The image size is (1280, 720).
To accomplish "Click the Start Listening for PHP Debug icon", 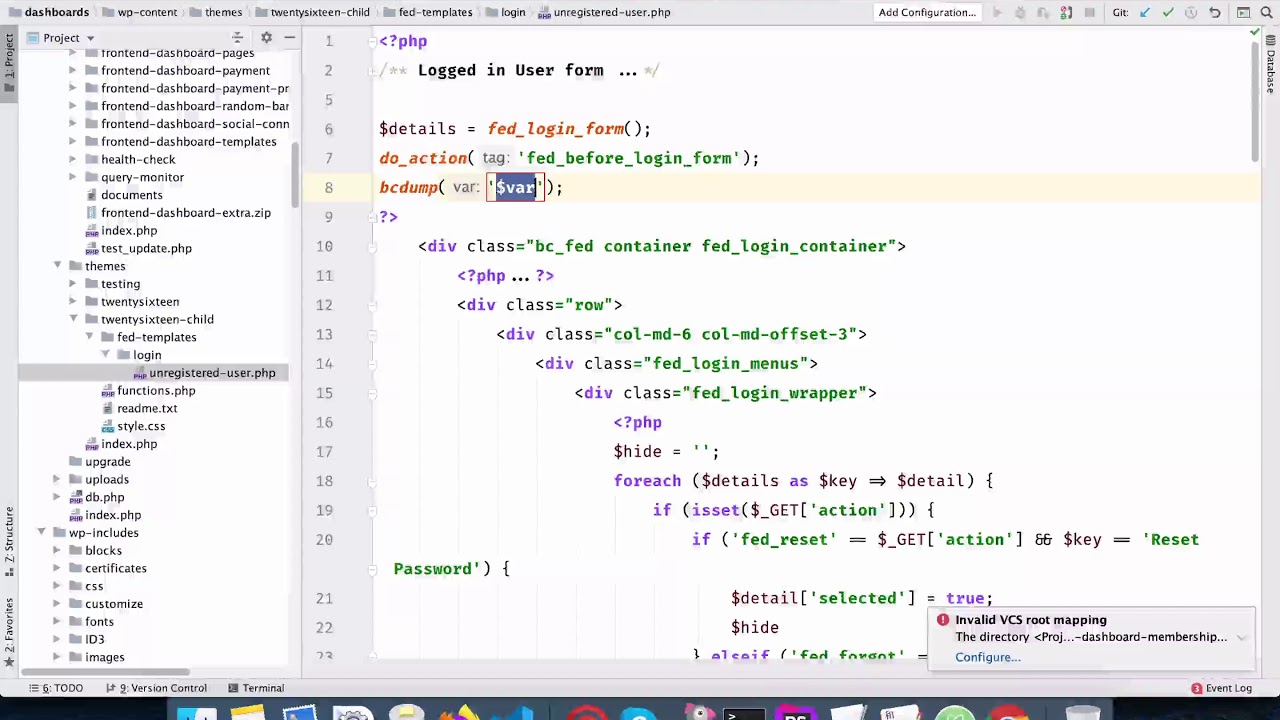I will tap(1066, 12).
